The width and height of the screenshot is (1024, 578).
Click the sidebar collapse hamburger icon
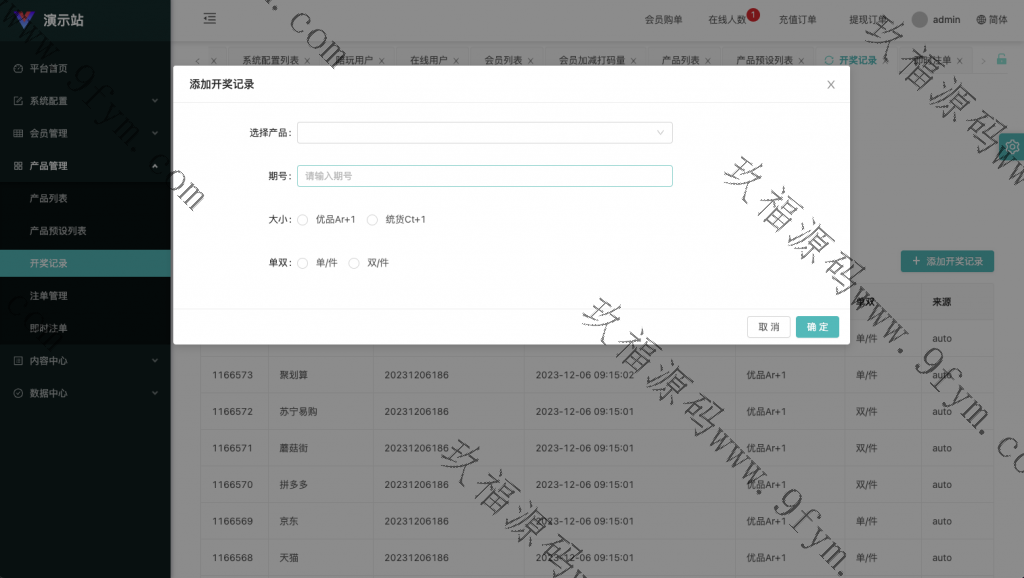pos(209,18)
